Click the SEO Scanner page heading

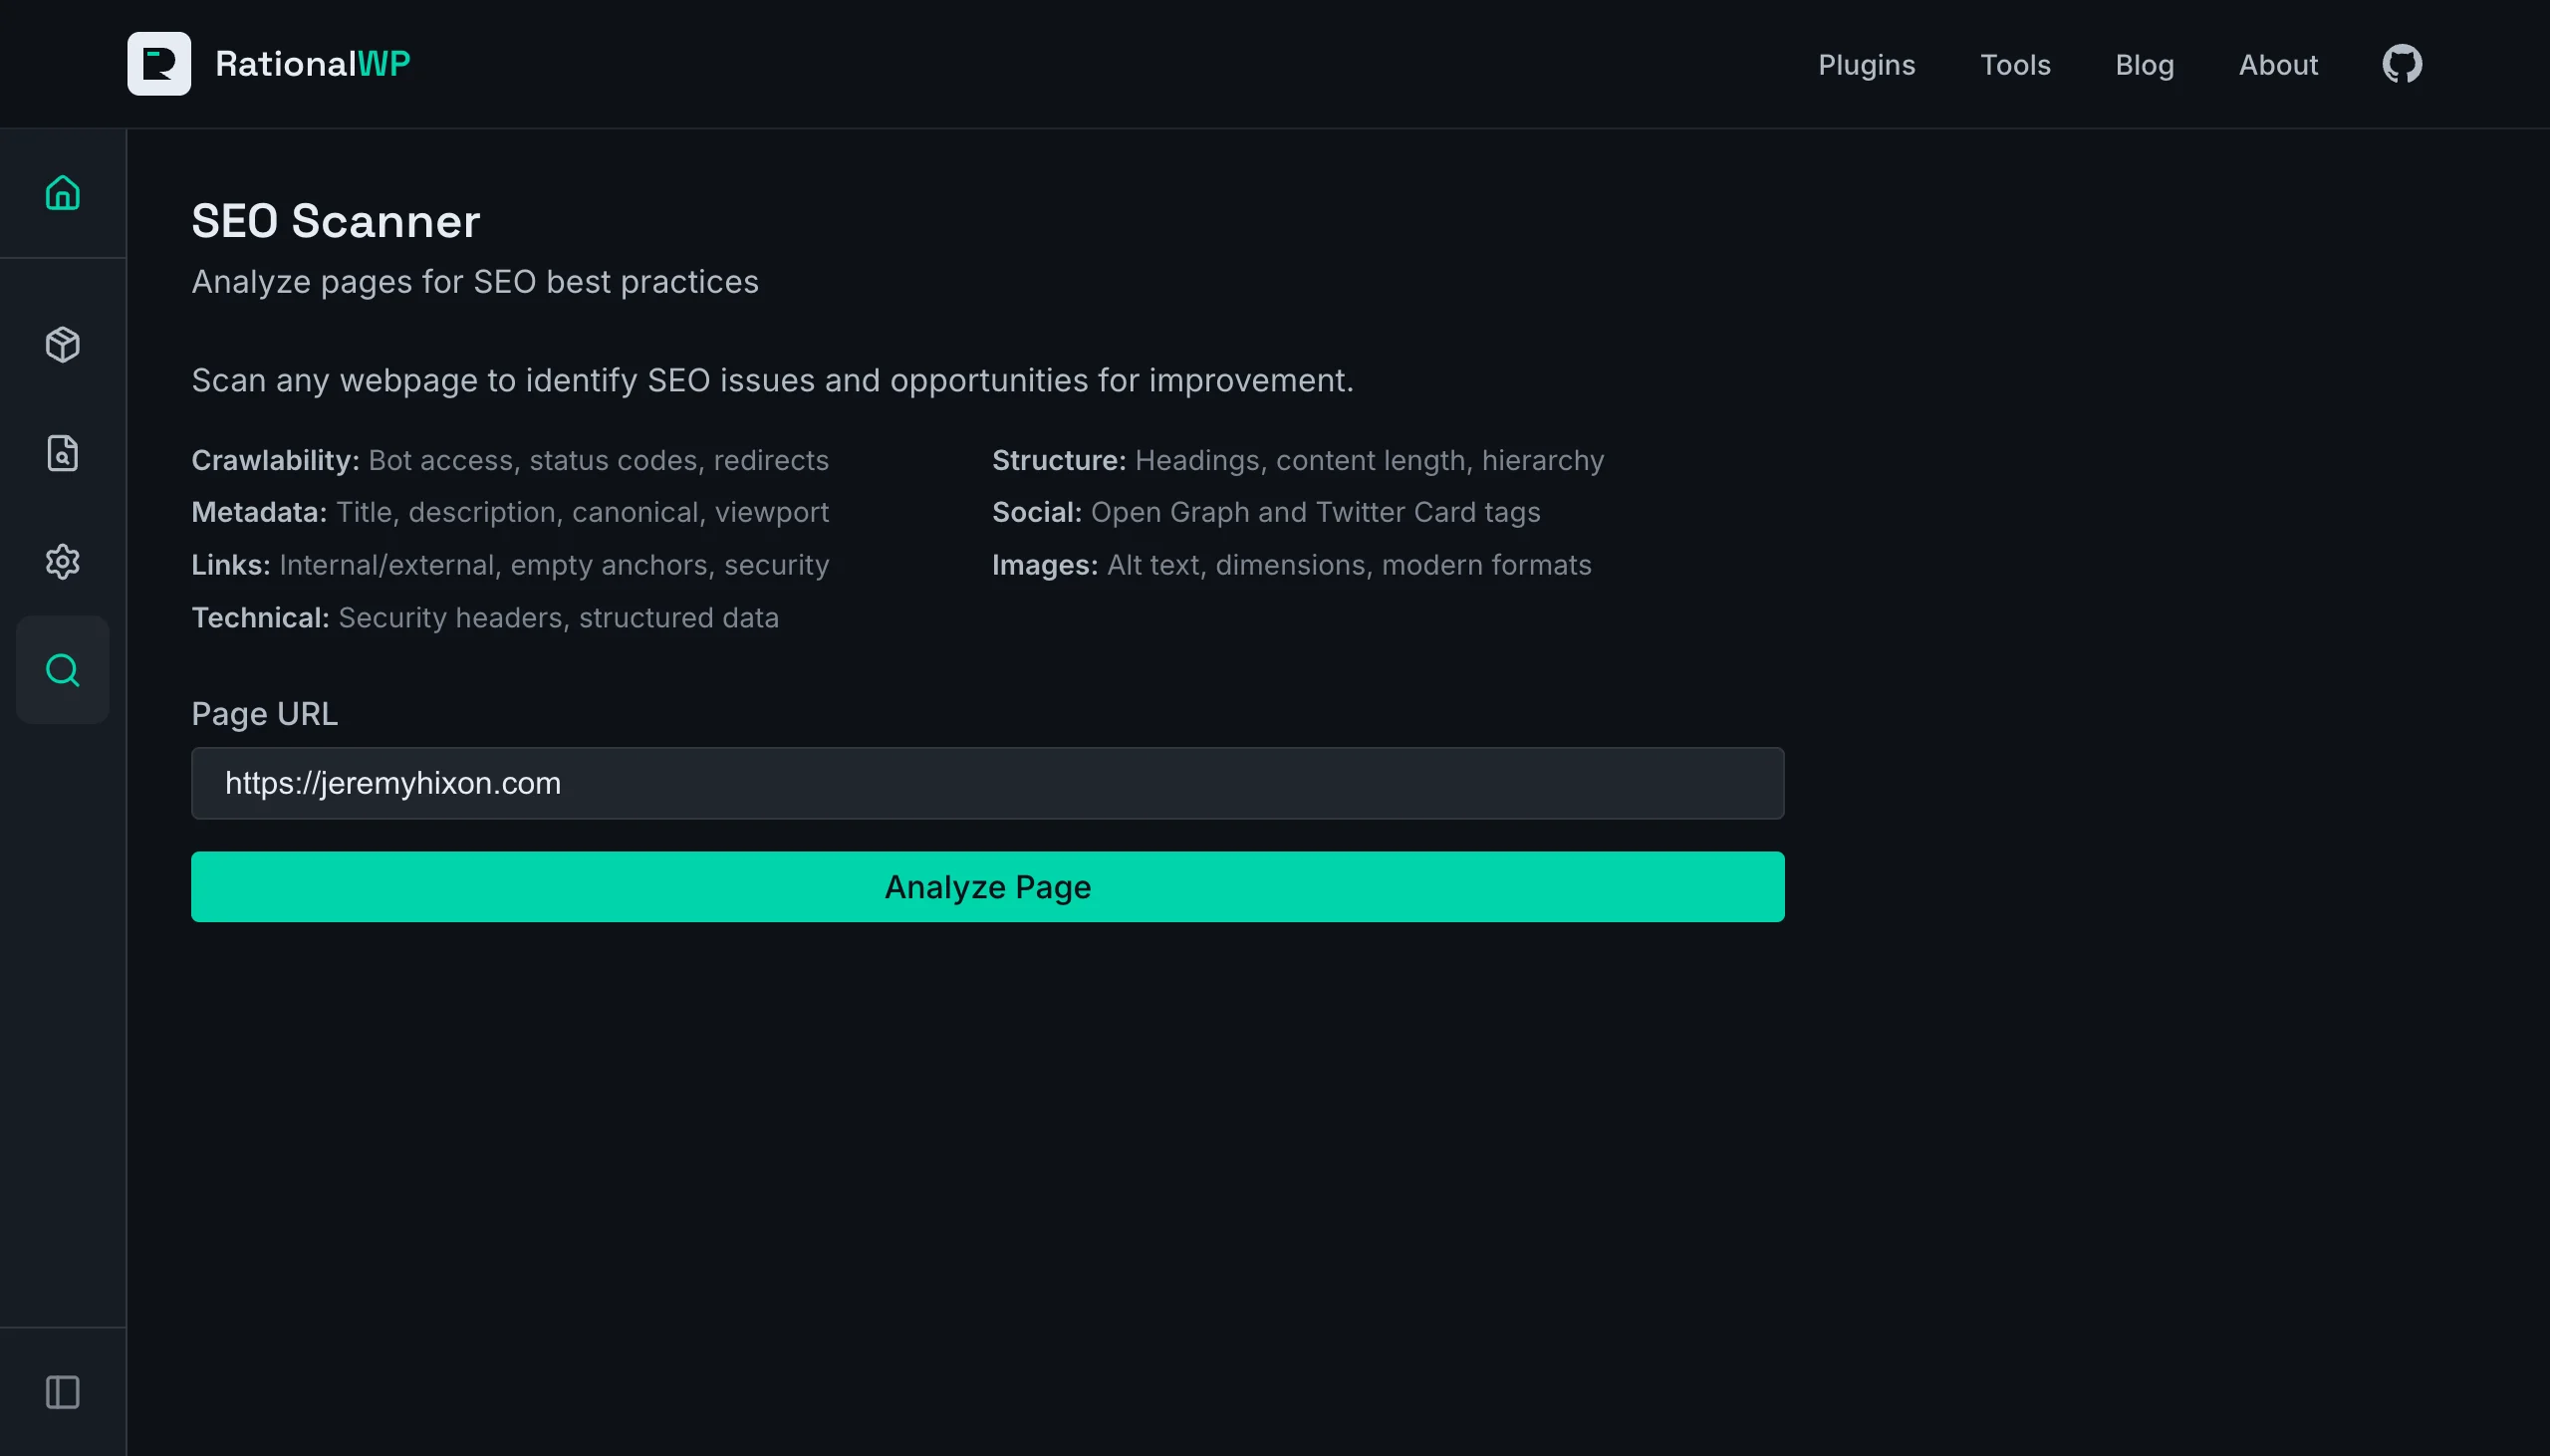pyautogui.click(x=336, y=220)
